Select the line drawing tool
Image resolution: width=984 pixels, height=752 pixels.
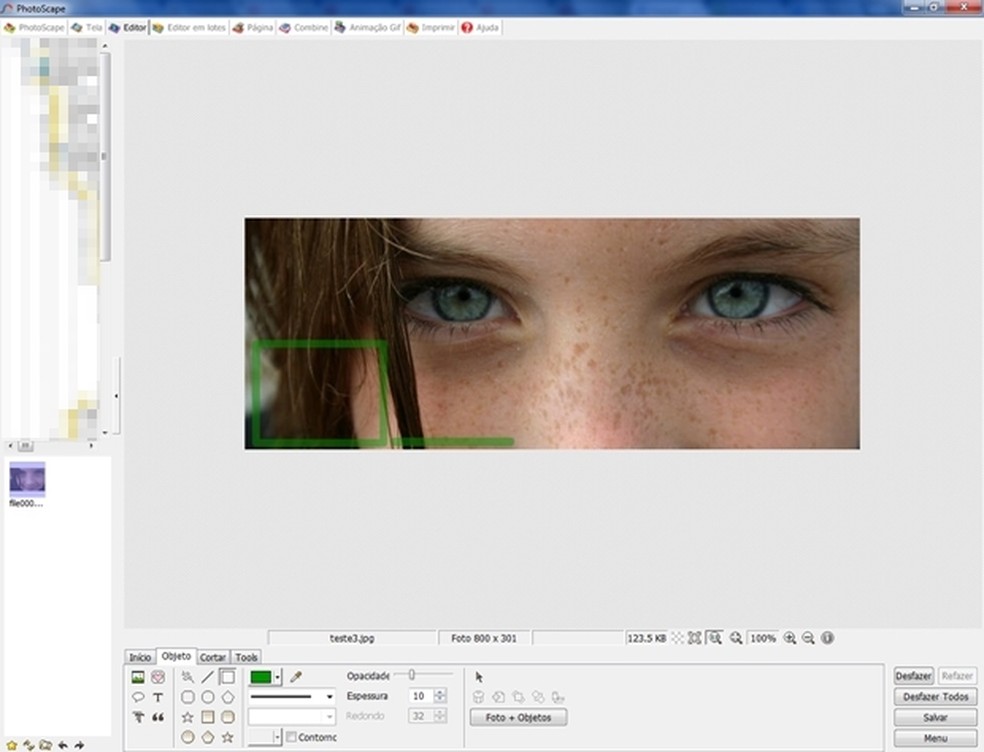click(207, 677)
